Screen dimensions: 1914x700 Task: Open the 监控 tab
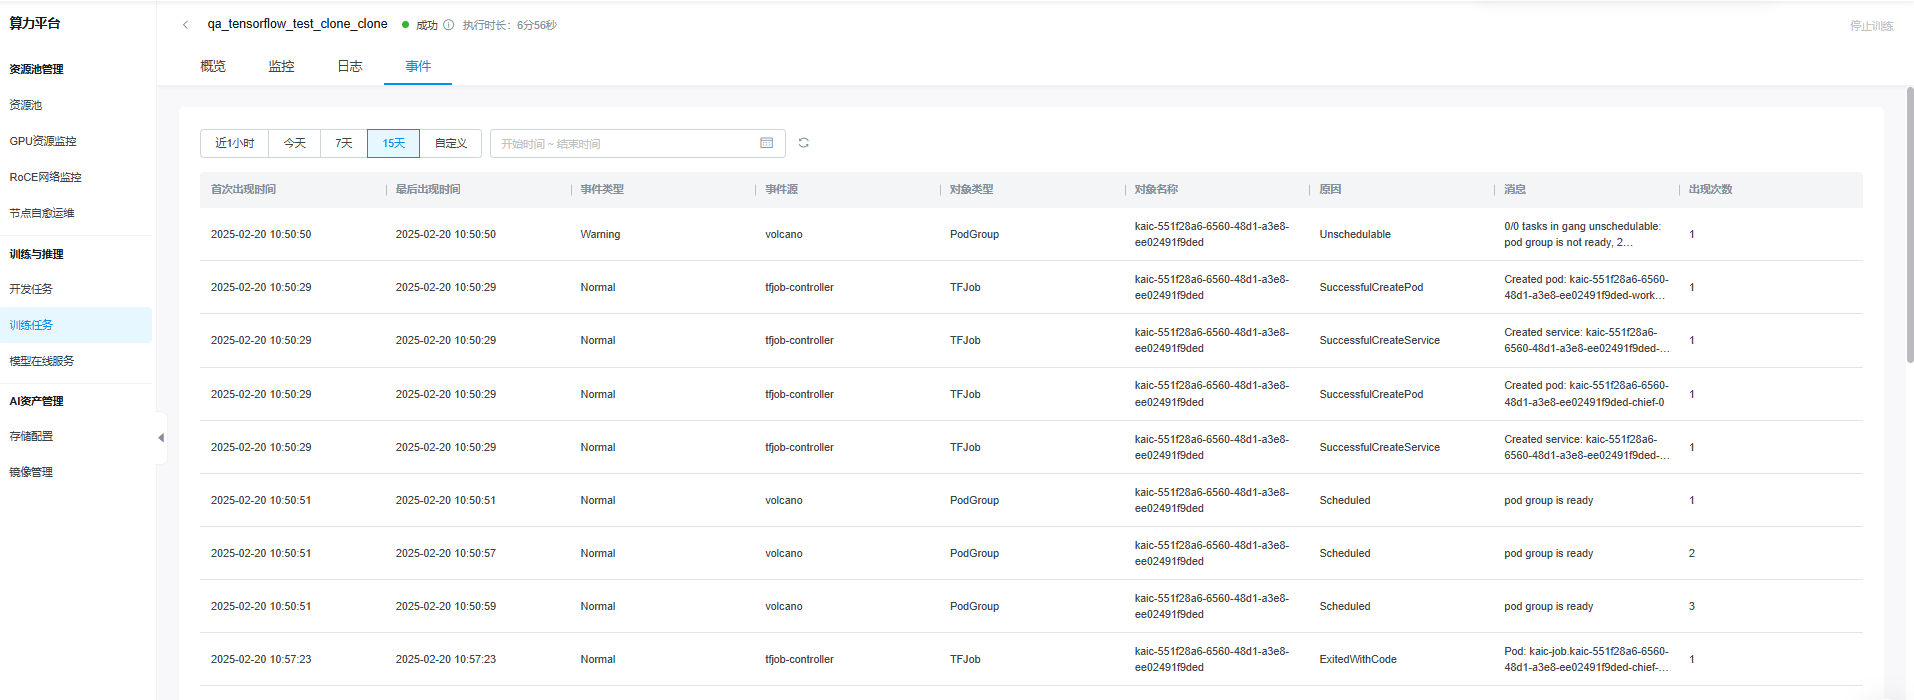(x=281, y=66)
